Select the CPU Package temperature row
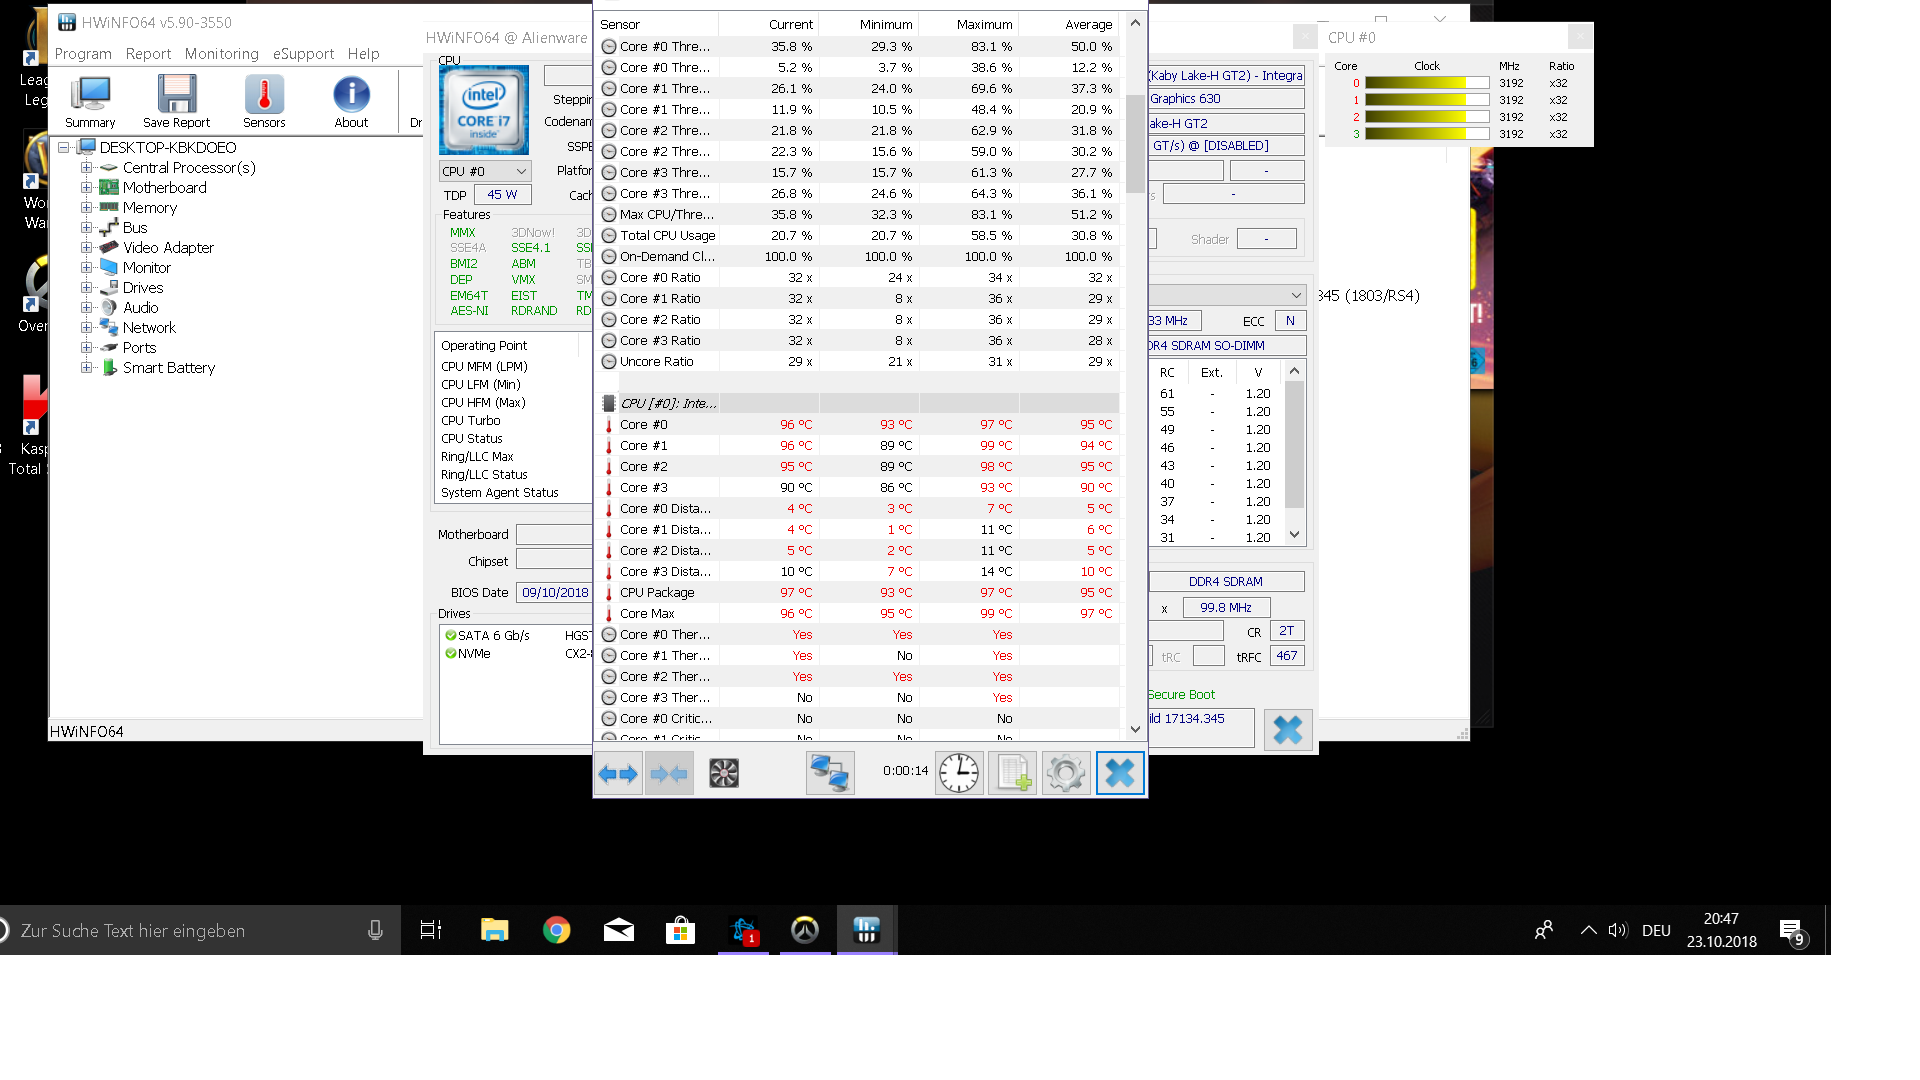 tap(860, 593)
